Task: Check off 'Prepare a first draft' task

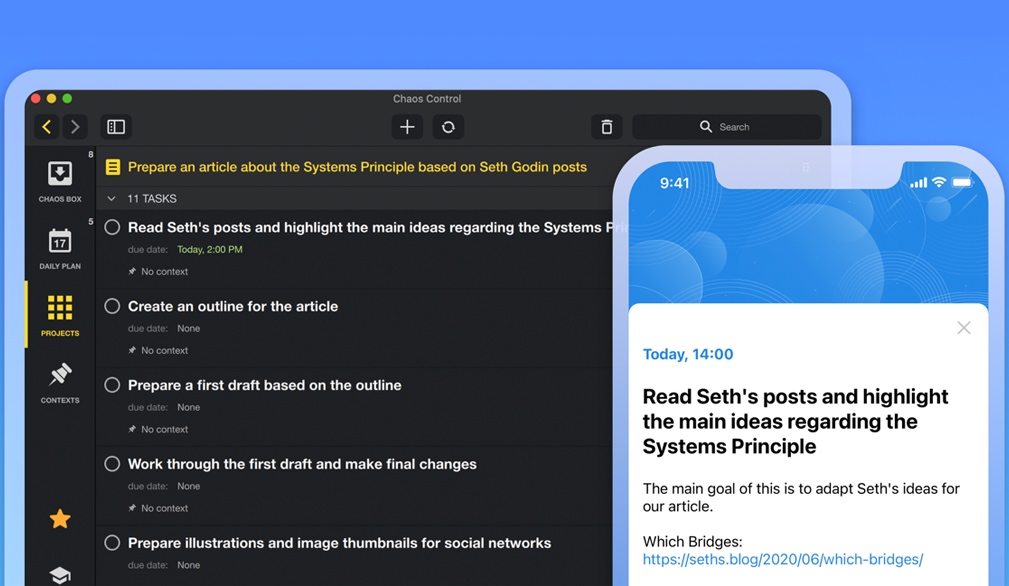Action: [112, 385]
